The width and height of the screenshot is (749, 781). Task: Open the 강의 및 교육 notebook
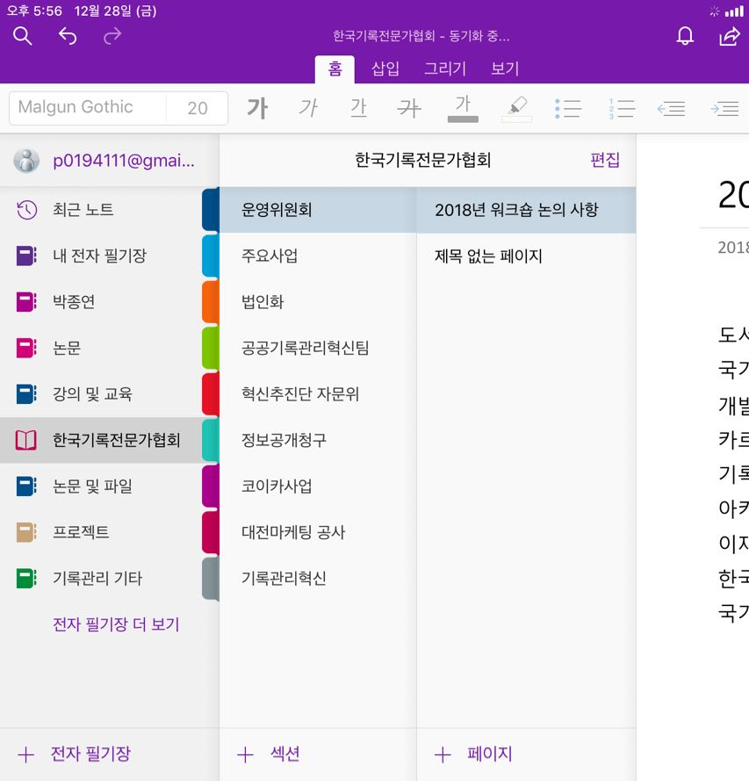101,393
